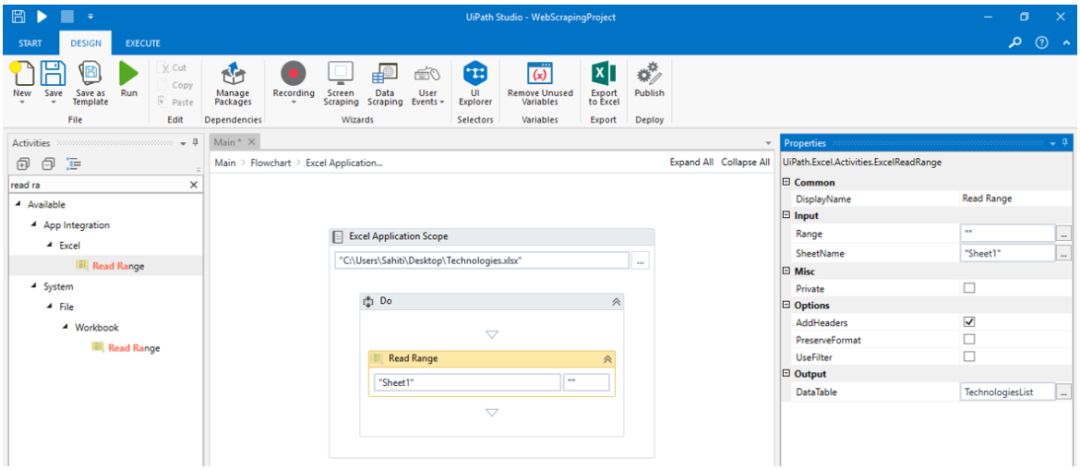
Task: Click the search magnifier in title area
Action: (x=1015, y=43)
